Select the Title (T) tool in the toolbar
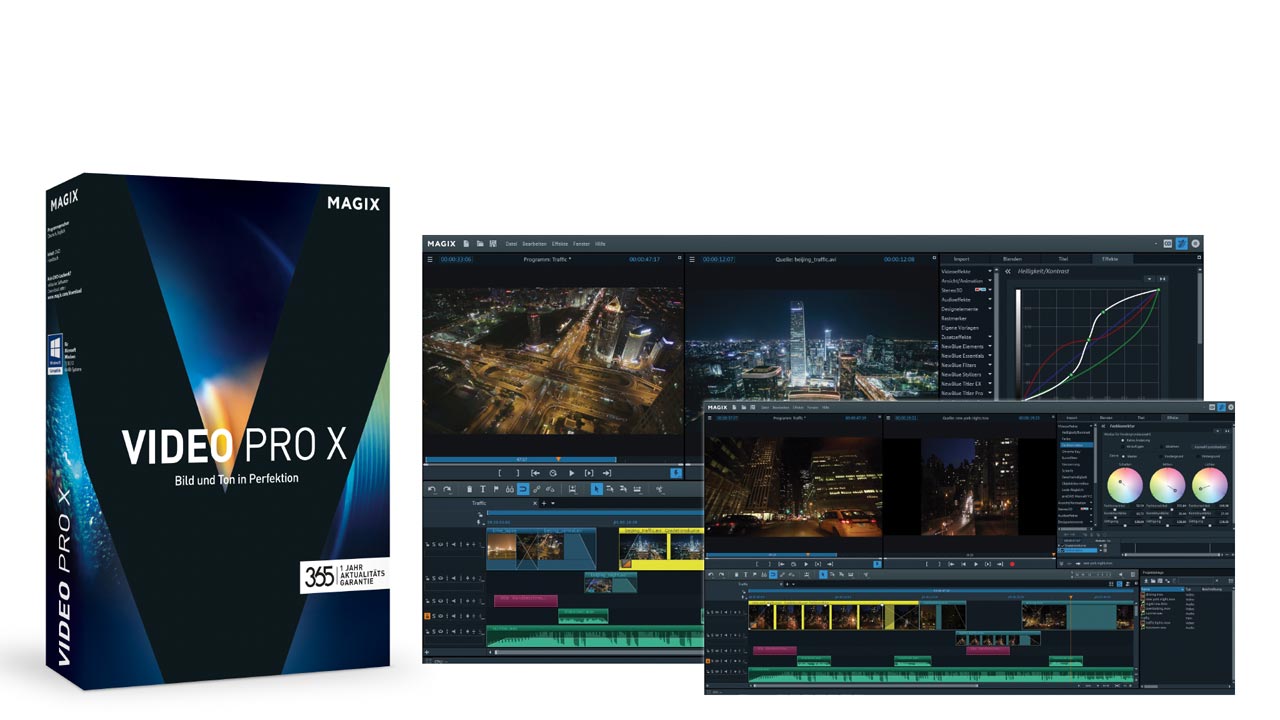The width and height of the screenshot is (1280, 720). pyautogui.click(x=483, y=489)
